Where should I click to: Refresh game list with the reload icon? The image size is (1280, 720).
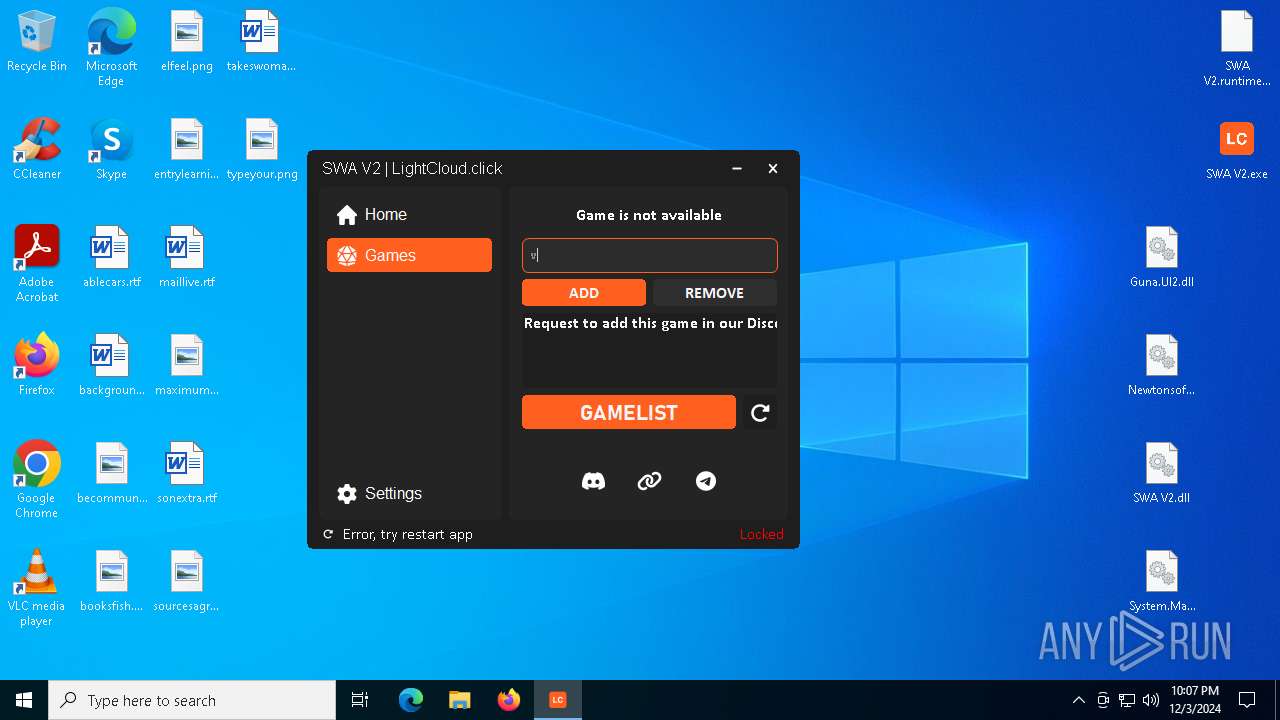pos(760,413)
